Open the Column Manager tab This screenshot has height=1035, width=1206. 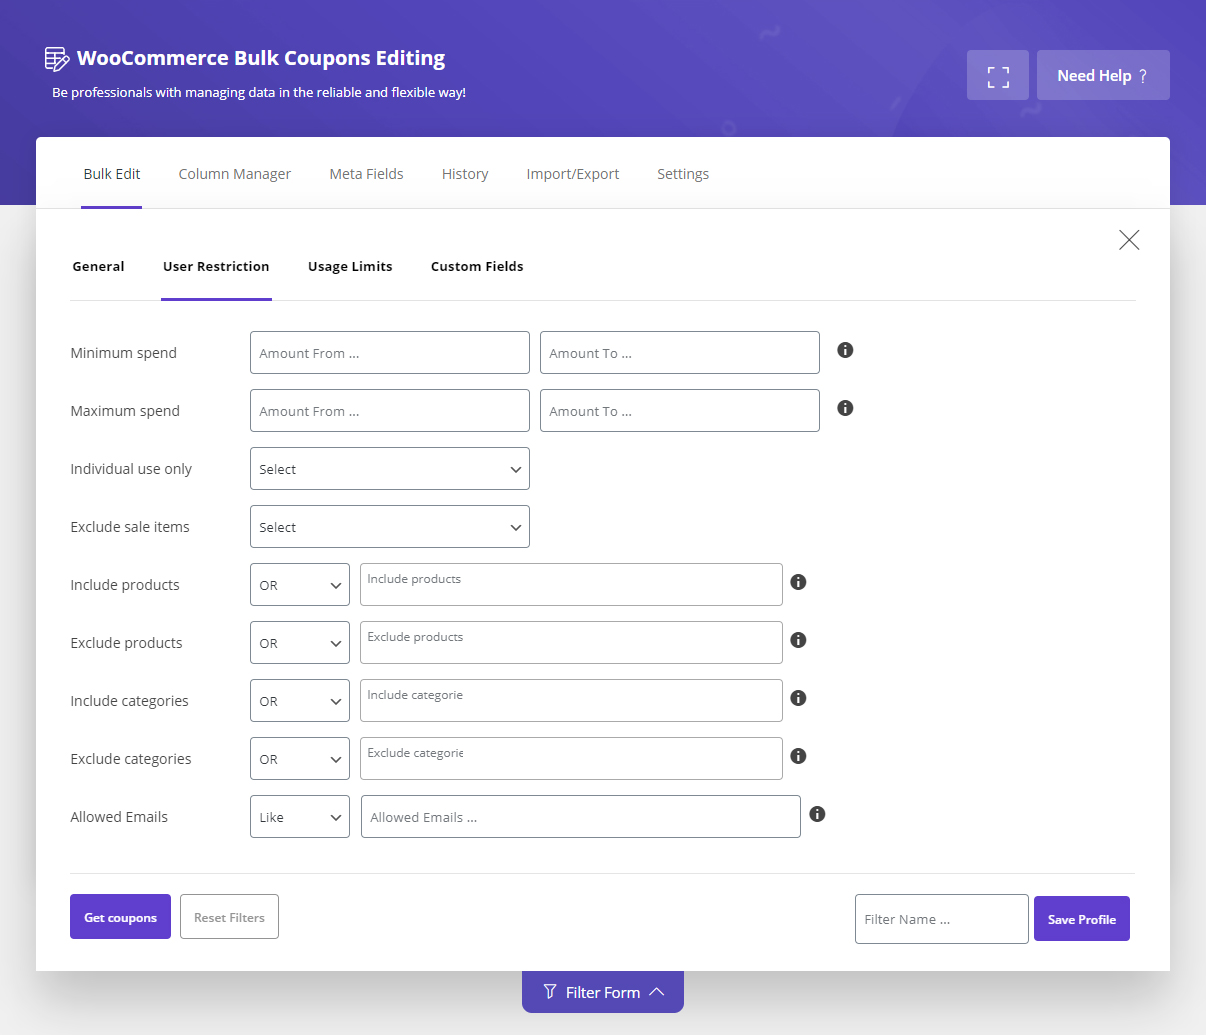click(x=235, y=174)
